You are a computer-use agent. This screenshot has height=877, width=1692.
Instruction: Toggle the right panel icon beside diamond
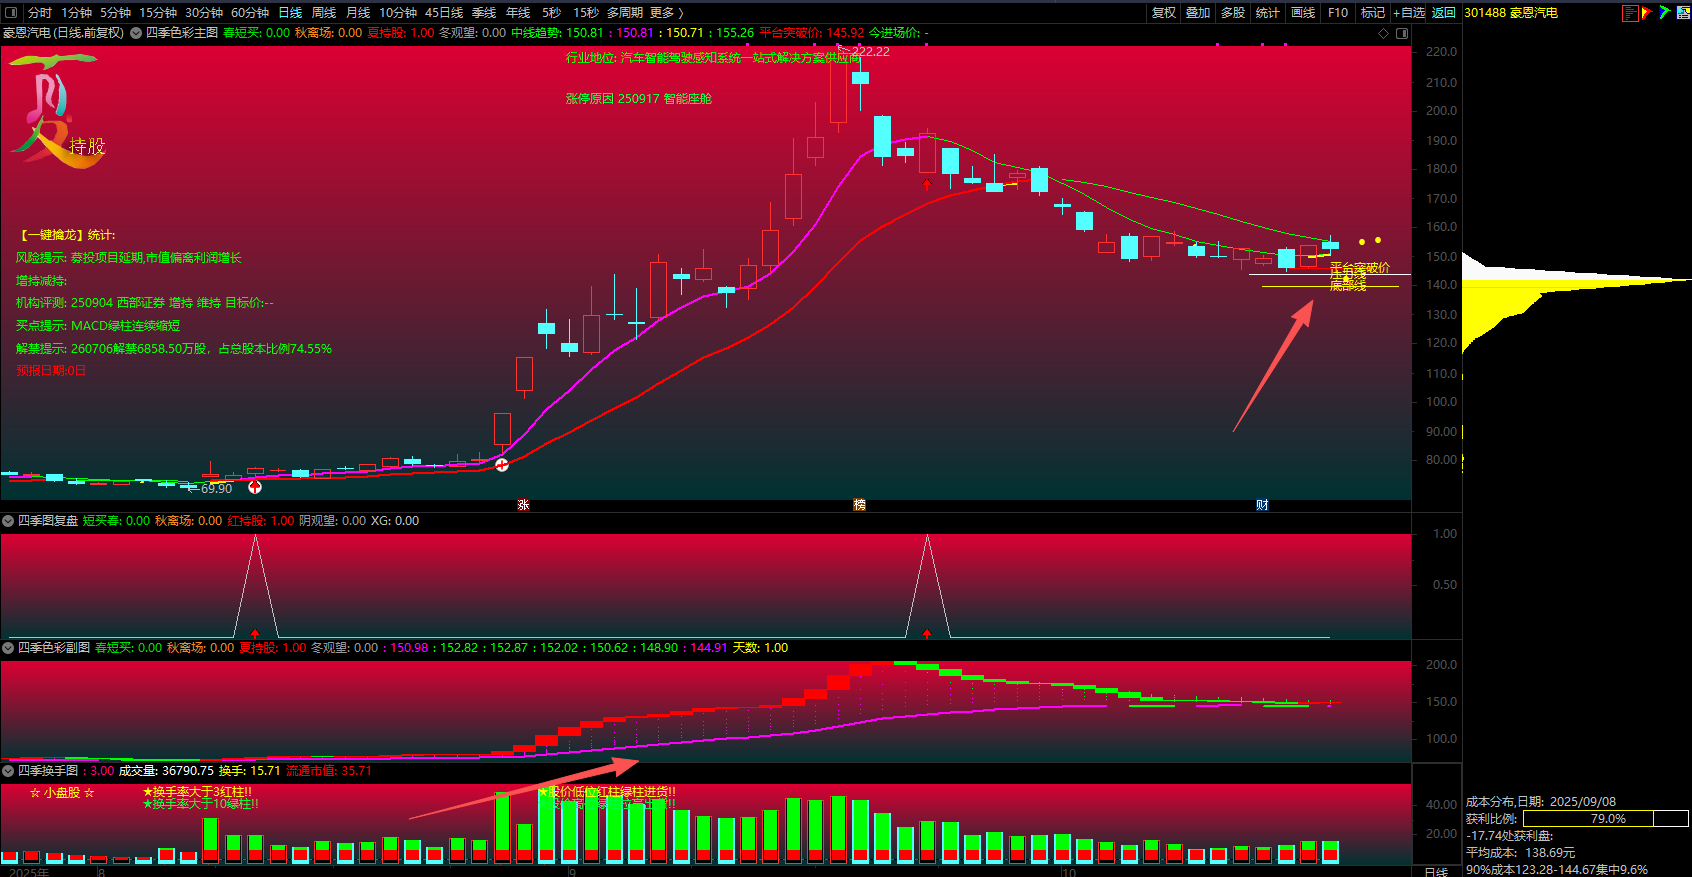(1402, 33)
